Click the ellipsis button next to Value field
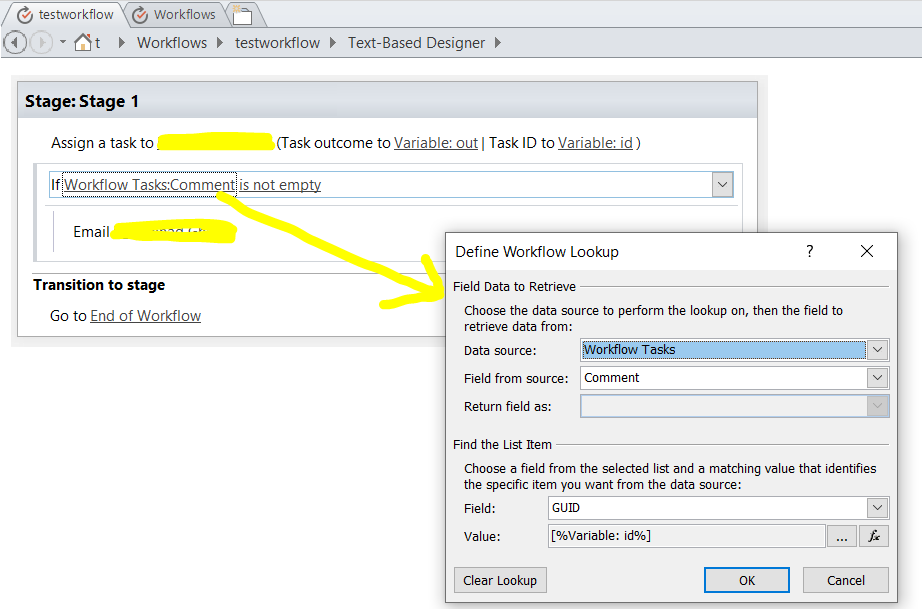This screenshot has height=609, width=922. point(842,536)
